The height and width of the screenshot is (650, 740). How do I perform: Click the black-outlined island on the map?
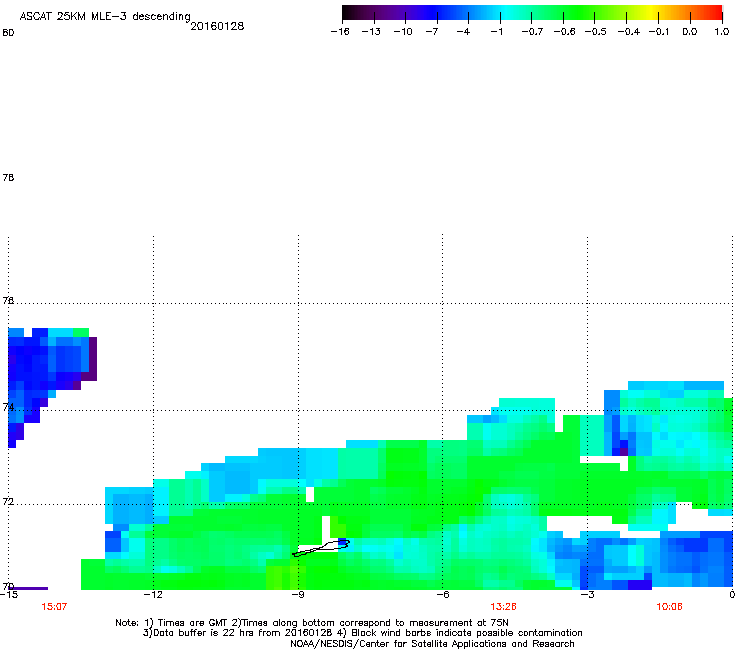(x=321, y=548)
